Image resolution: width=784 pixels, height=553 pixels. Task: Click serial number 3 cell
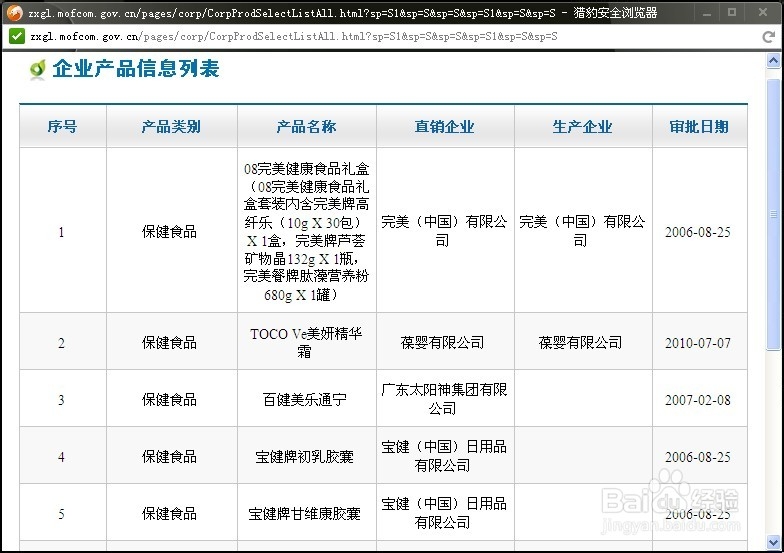point(62,400)
